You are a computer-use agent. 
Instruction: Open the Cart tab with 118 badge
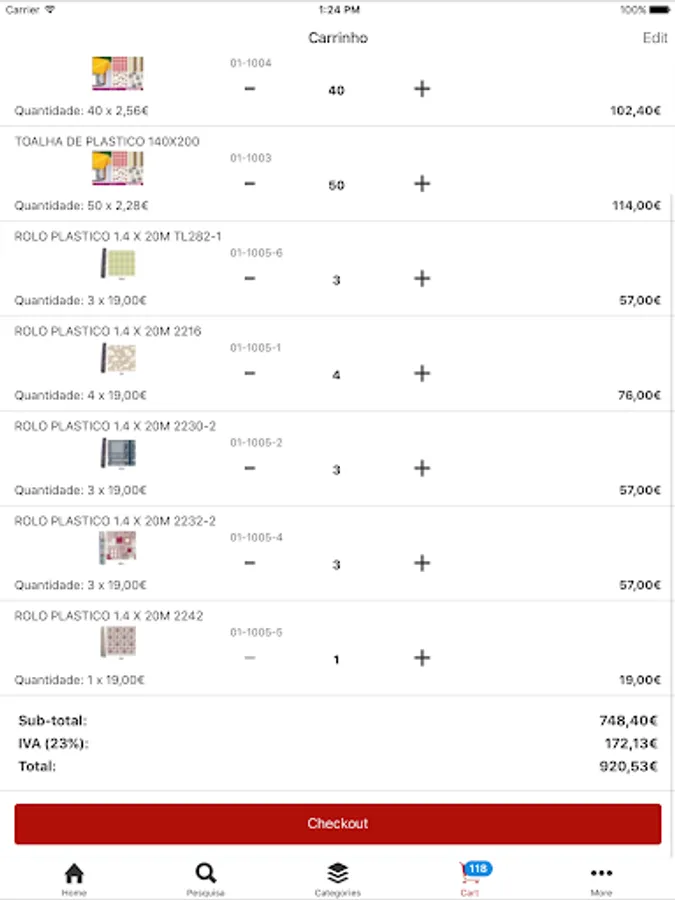coord(470,877)
